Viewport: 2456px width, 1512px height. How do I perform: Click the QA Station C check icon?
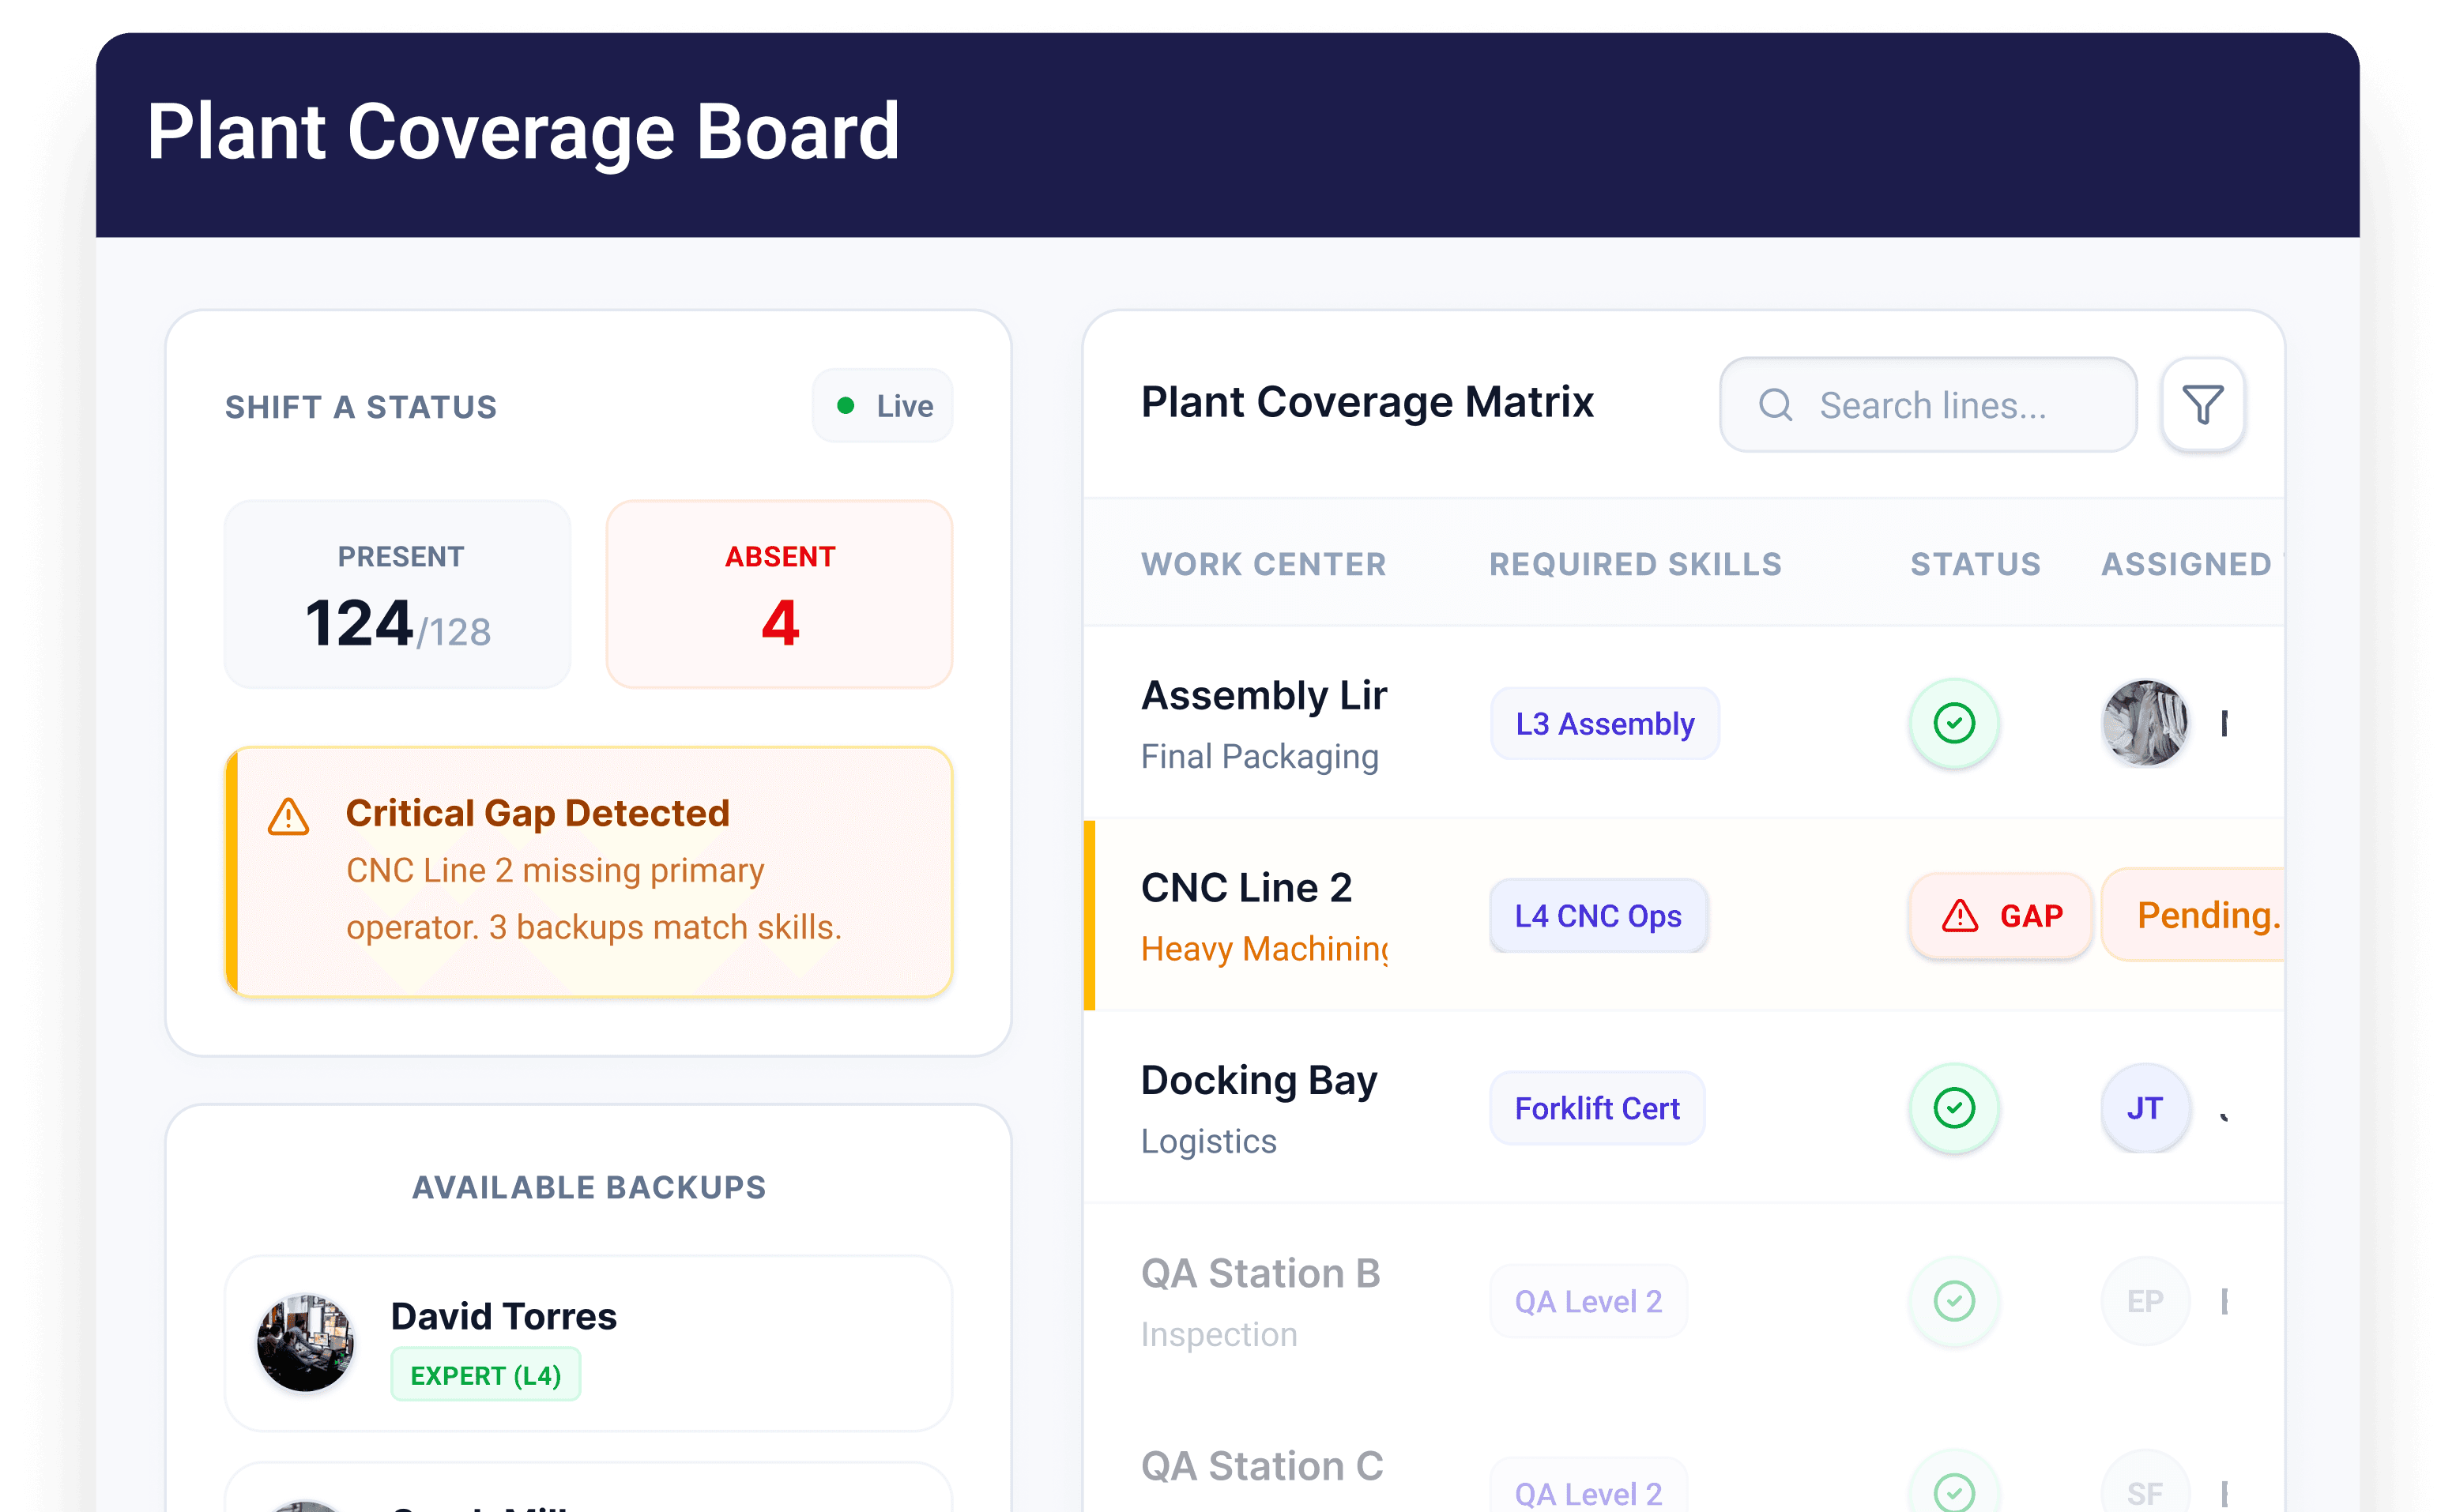pyautogui.click(x=1954, y=1493)
